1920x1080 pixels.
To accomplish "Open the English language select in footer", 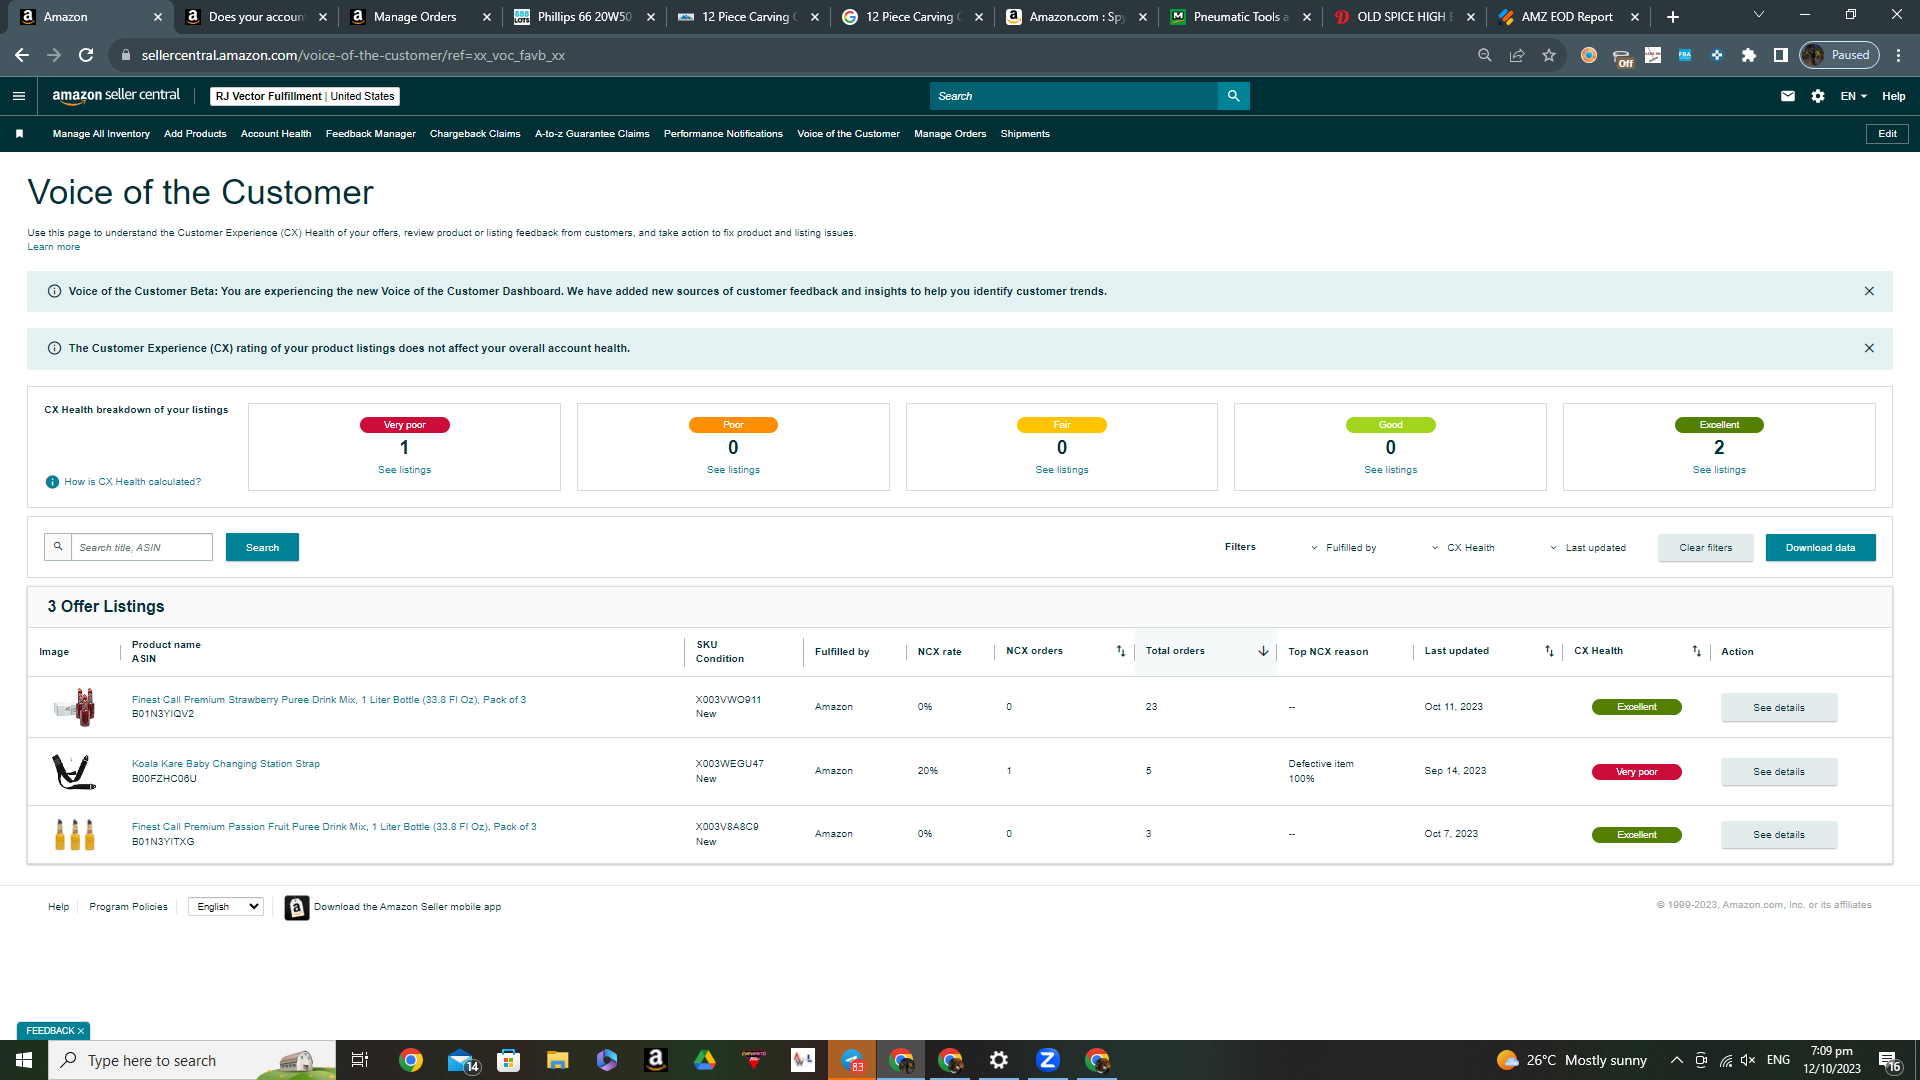I will point(227,907).
